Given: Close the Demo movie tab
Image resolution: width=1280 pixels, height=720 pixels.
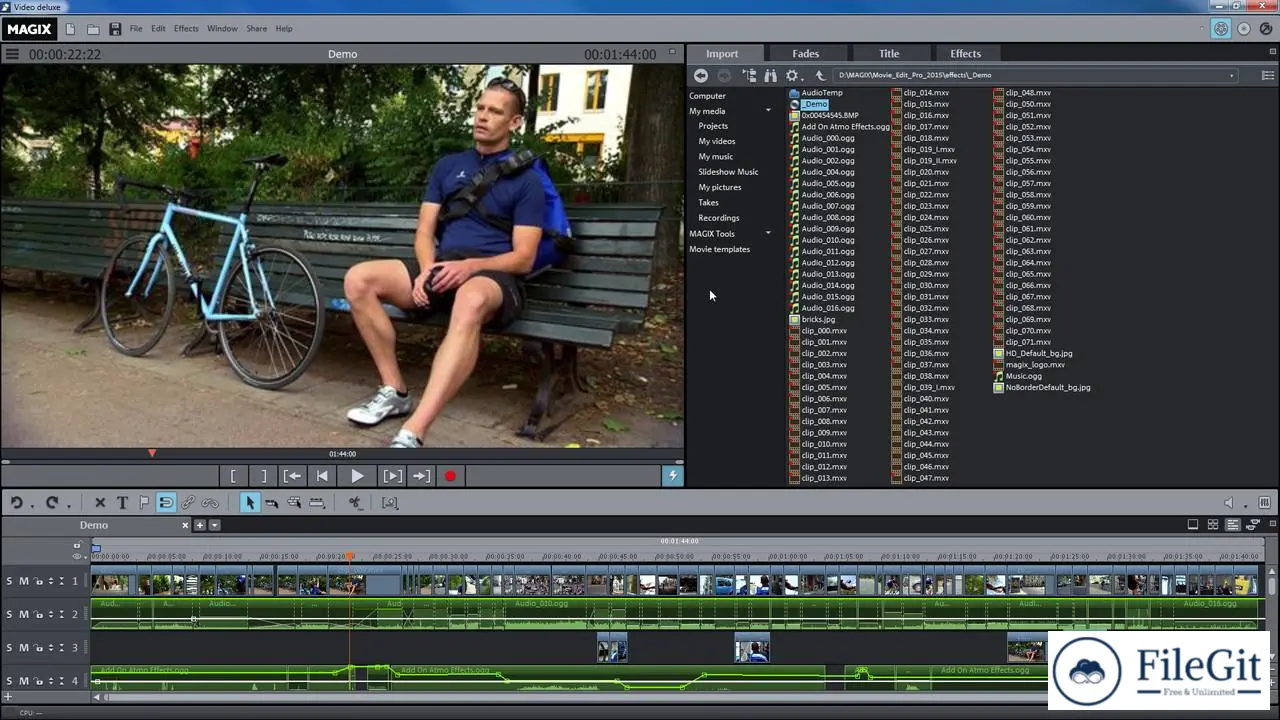Looking at the screenshot, I should click(x=185, y=525).
